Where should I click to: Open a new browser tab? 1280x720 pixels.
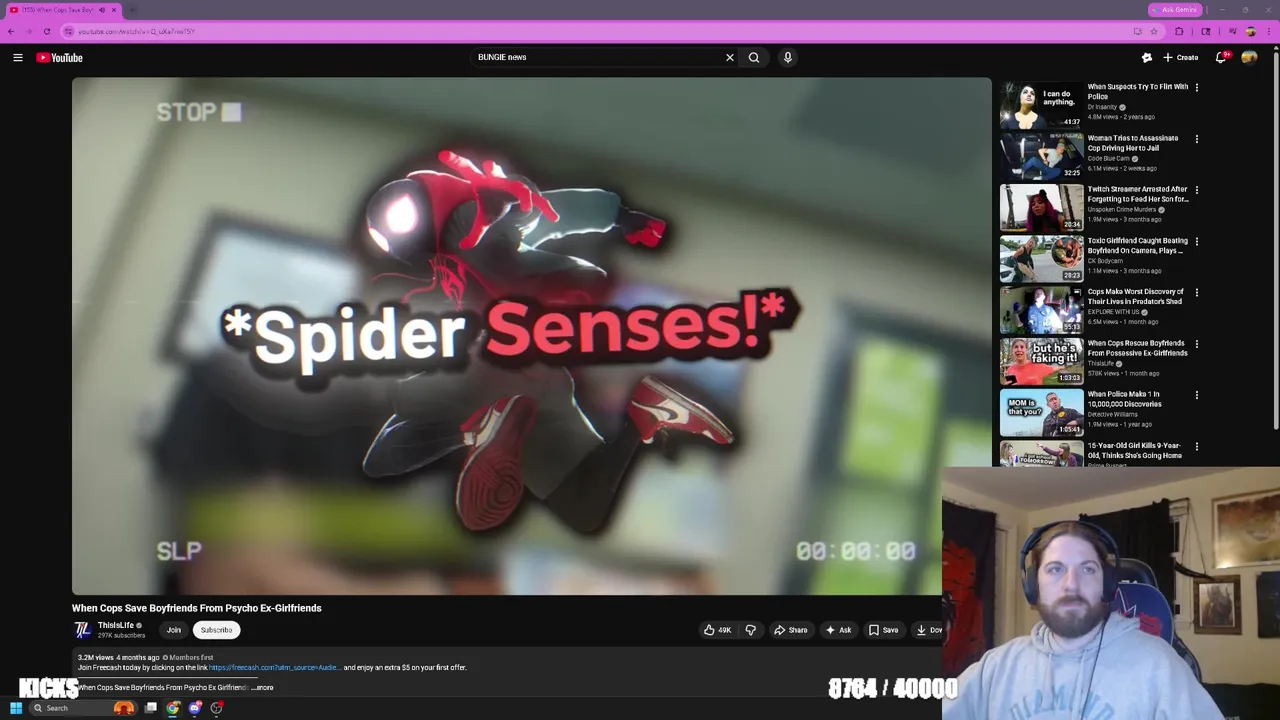click(132, 10)
